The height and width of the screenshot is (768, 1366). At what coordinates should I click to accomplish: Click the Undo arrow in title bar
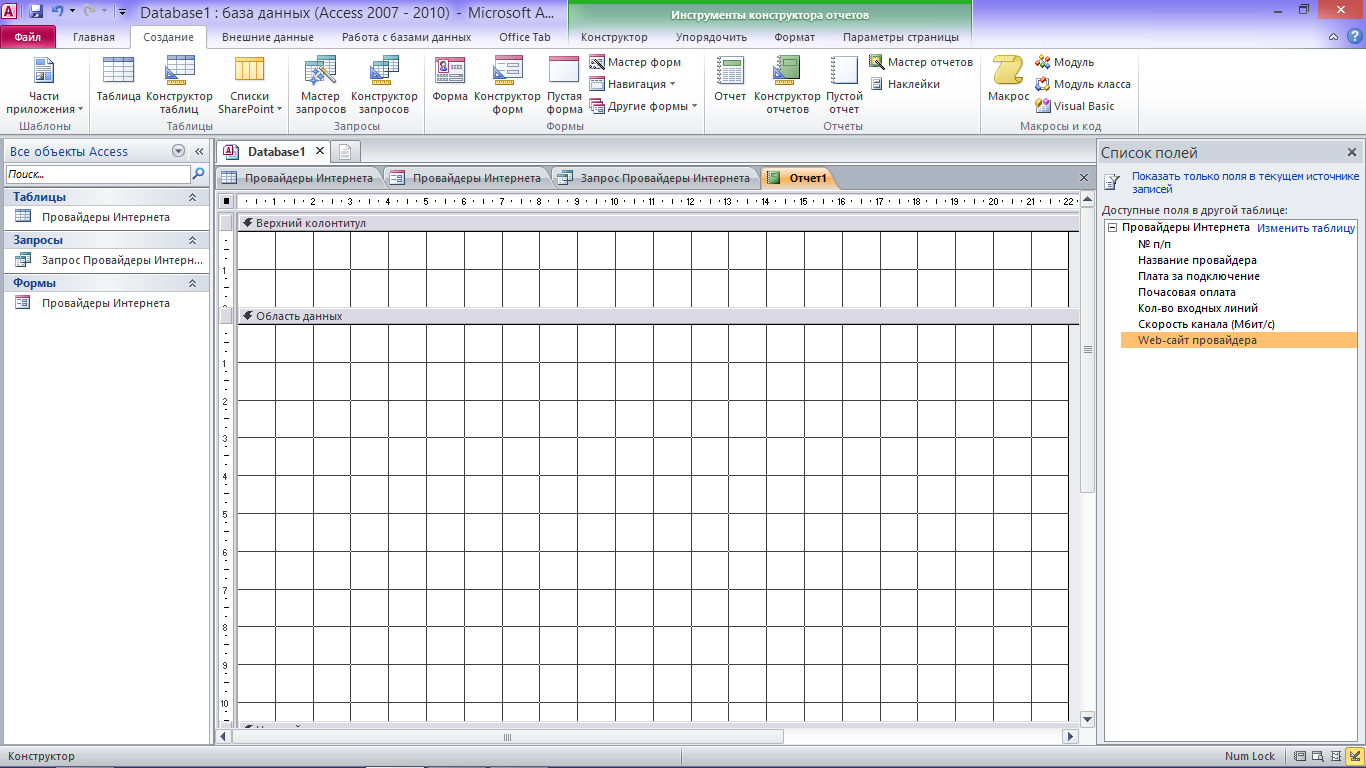57,12
